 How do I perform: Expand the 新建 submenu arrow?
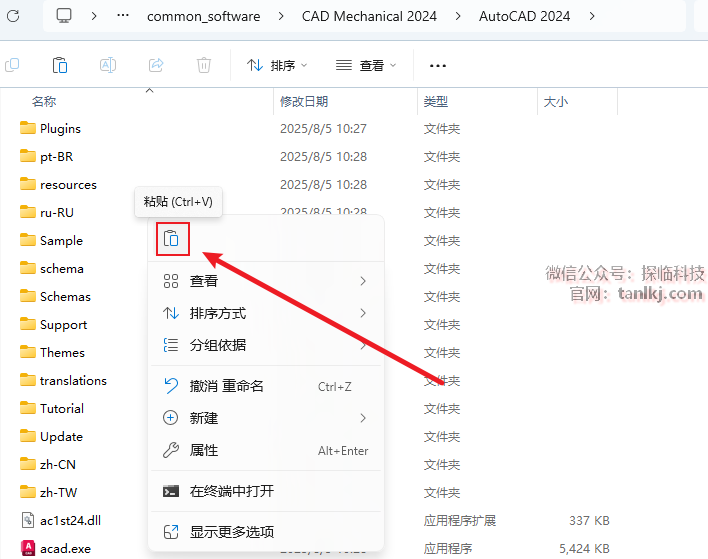(363, 418)
